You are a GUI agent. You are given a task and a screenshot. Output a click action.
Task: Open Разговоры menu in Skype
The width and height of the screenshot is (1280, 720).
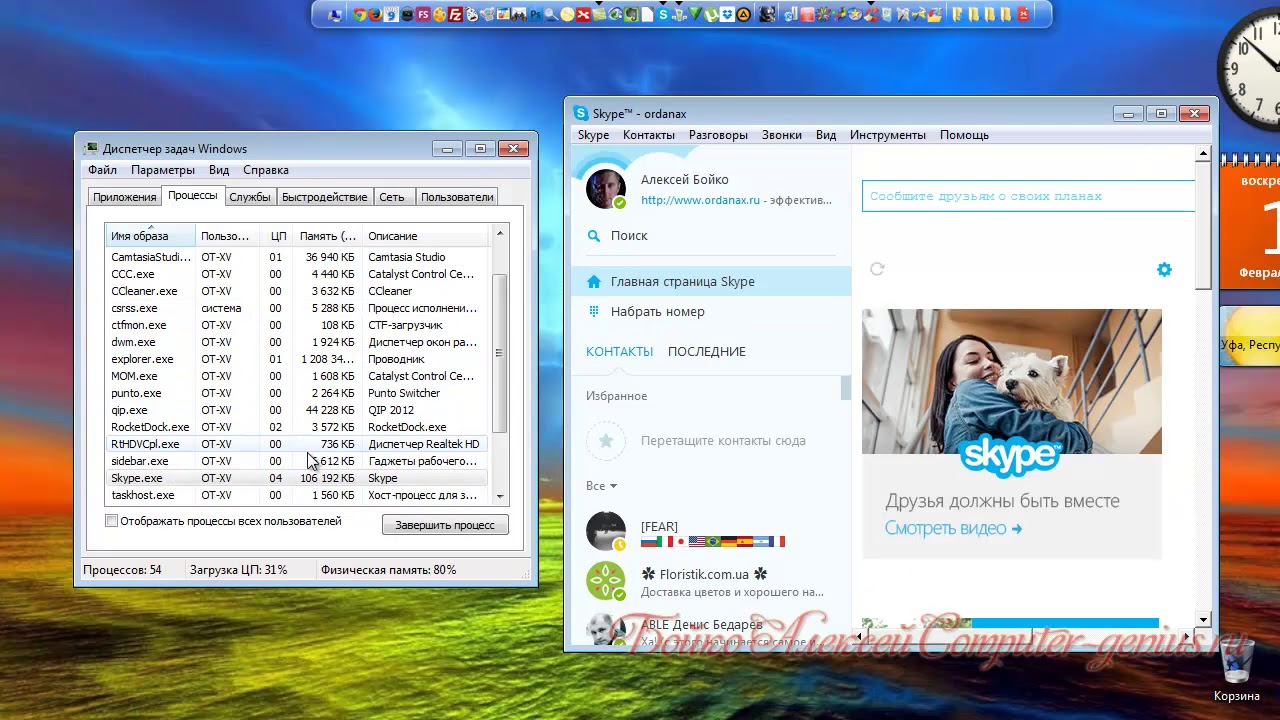[x=718, y=135]
